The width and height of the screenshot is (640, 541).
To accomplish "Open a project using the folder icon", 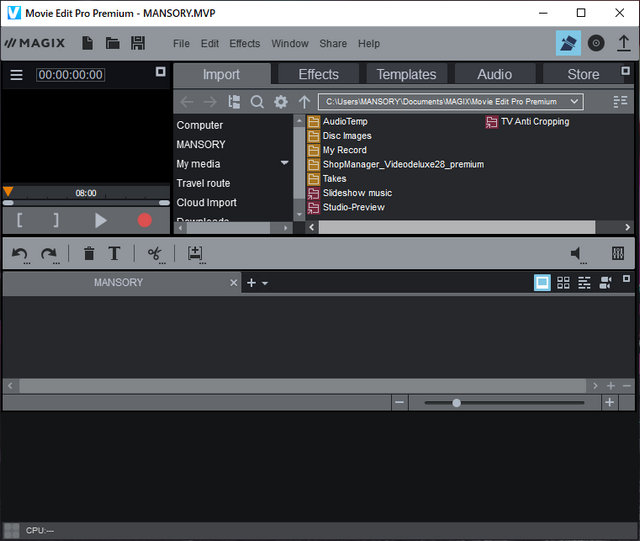I will click(x=113, y=43).
